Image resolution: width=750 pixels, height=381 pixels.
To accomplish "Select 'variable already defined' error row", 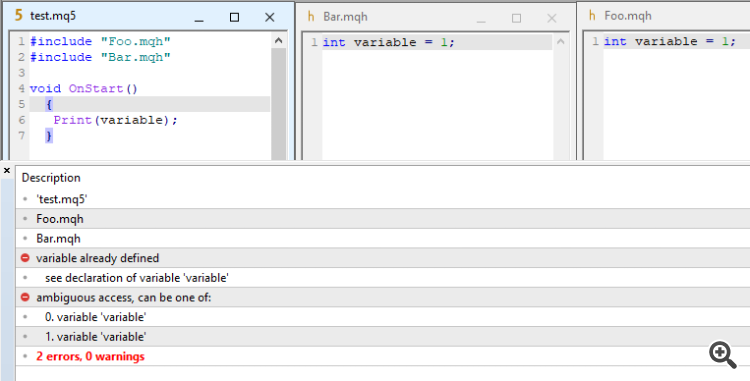I will pyautogui.click(x=383, y=258).
